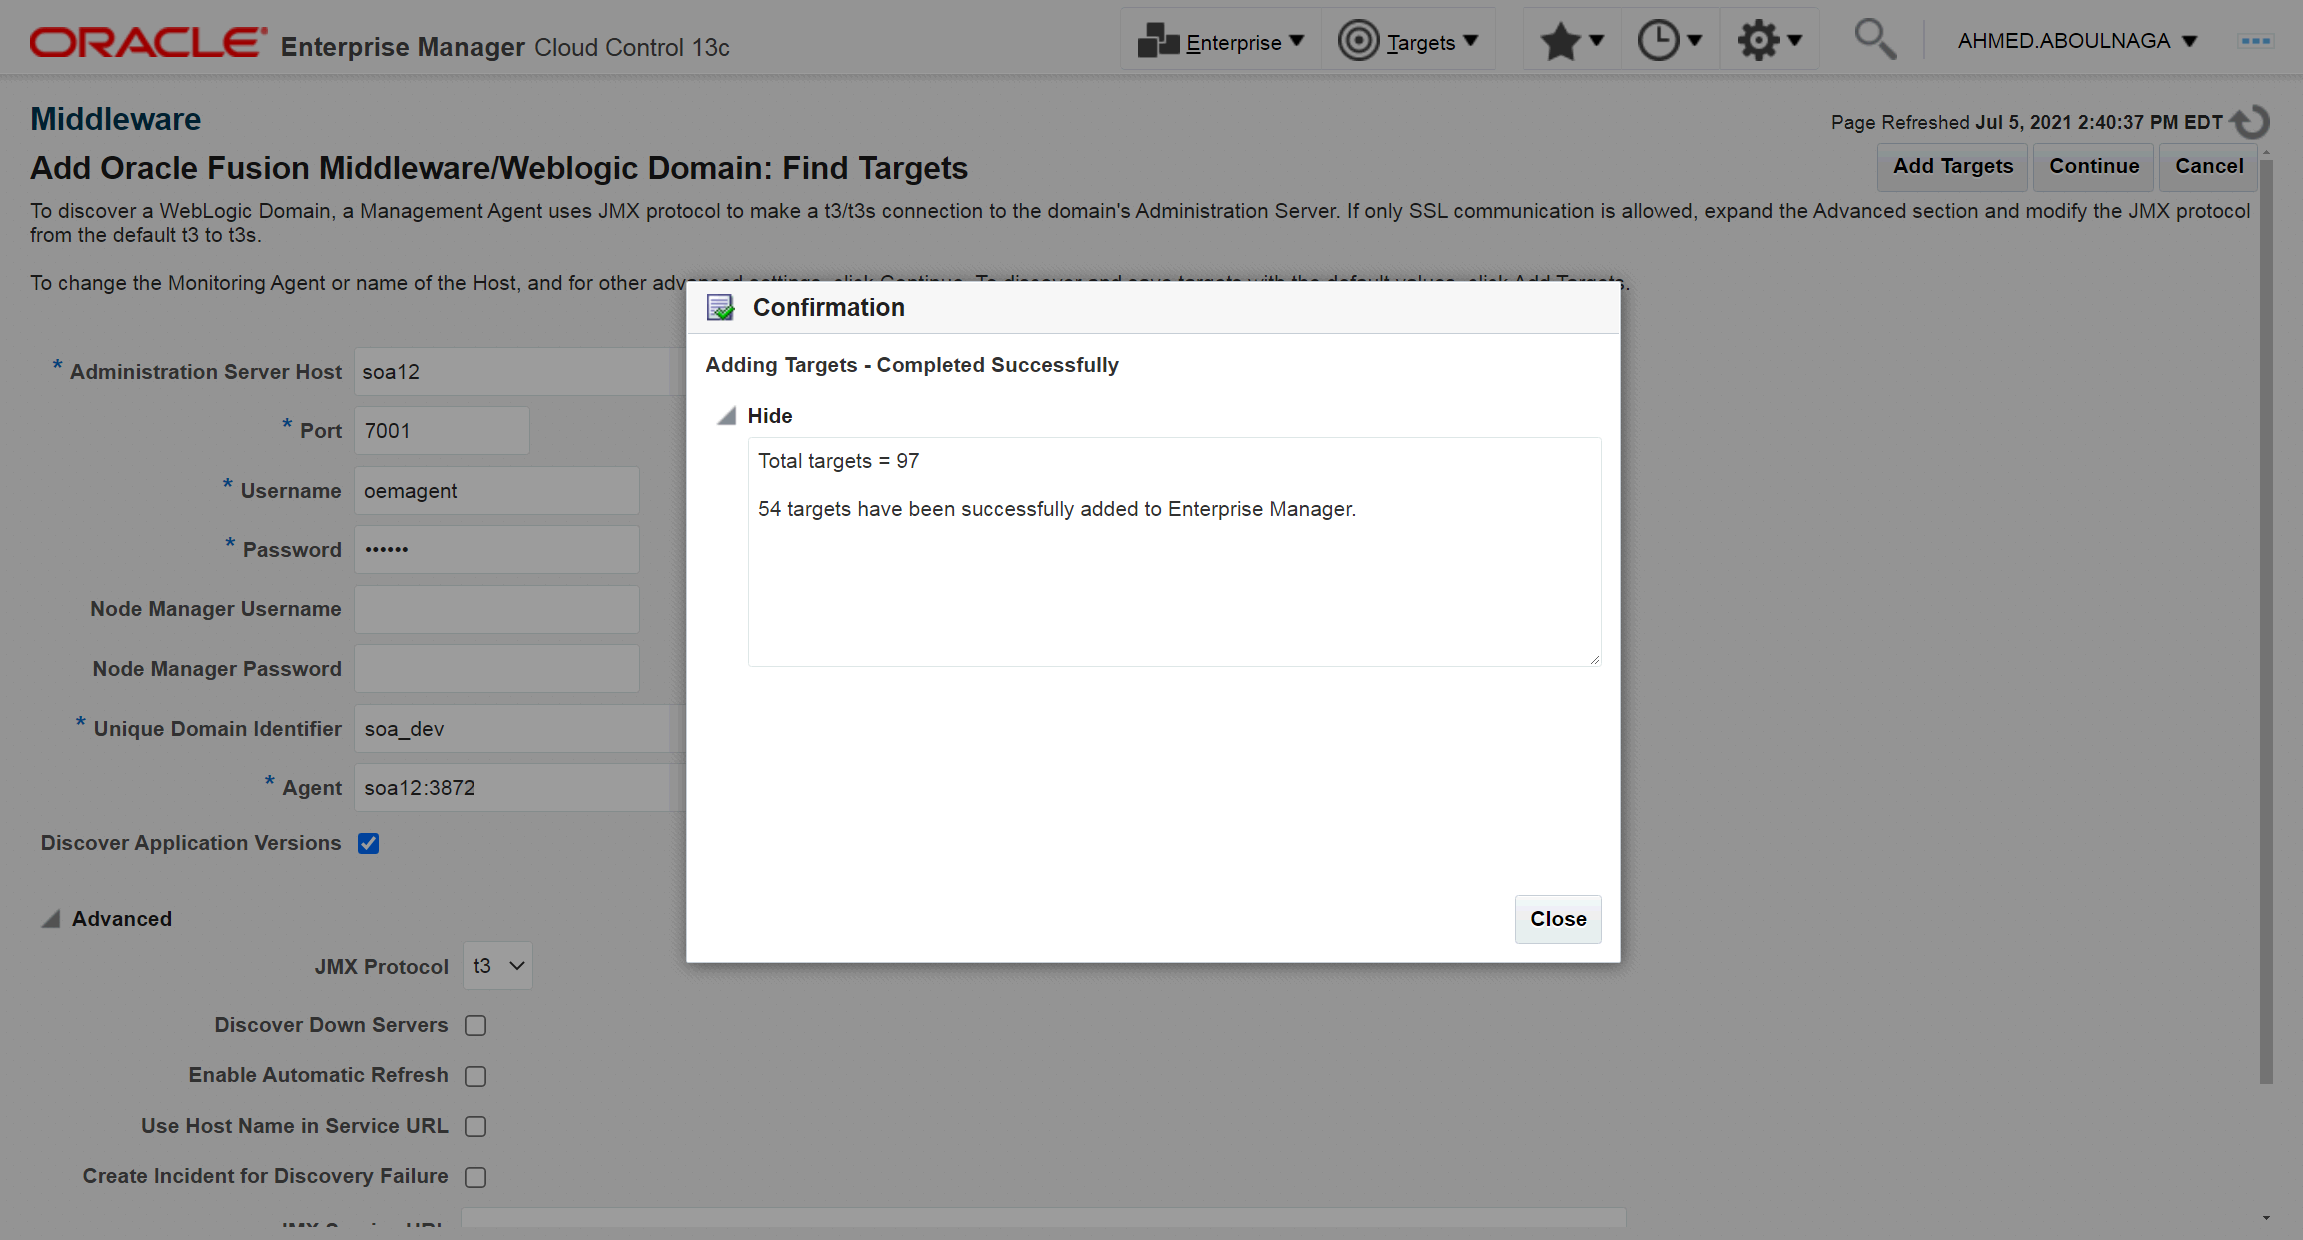Open the History clock menu
The height and width of the screenshot is (1240, 2303).
[x=1668, y=42]
